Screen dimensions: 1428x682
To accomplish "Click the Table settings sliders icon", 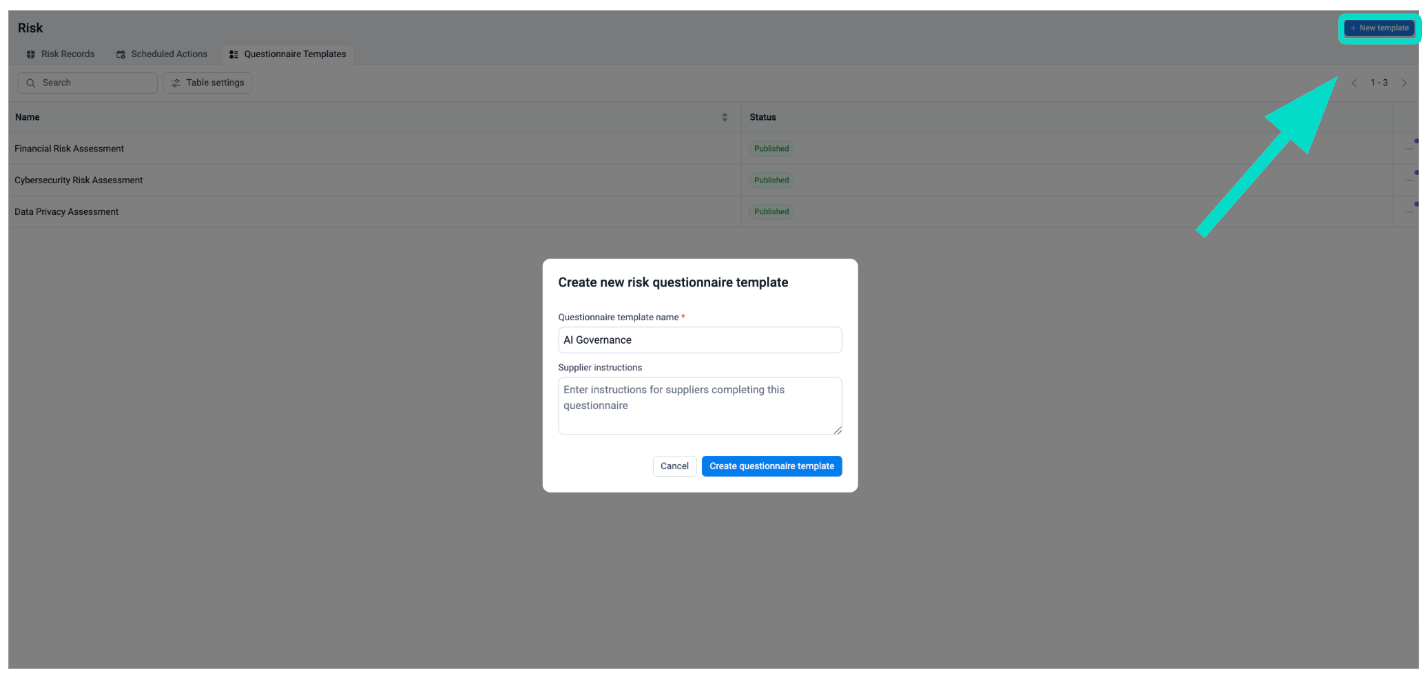I will (x=176, y=83).
